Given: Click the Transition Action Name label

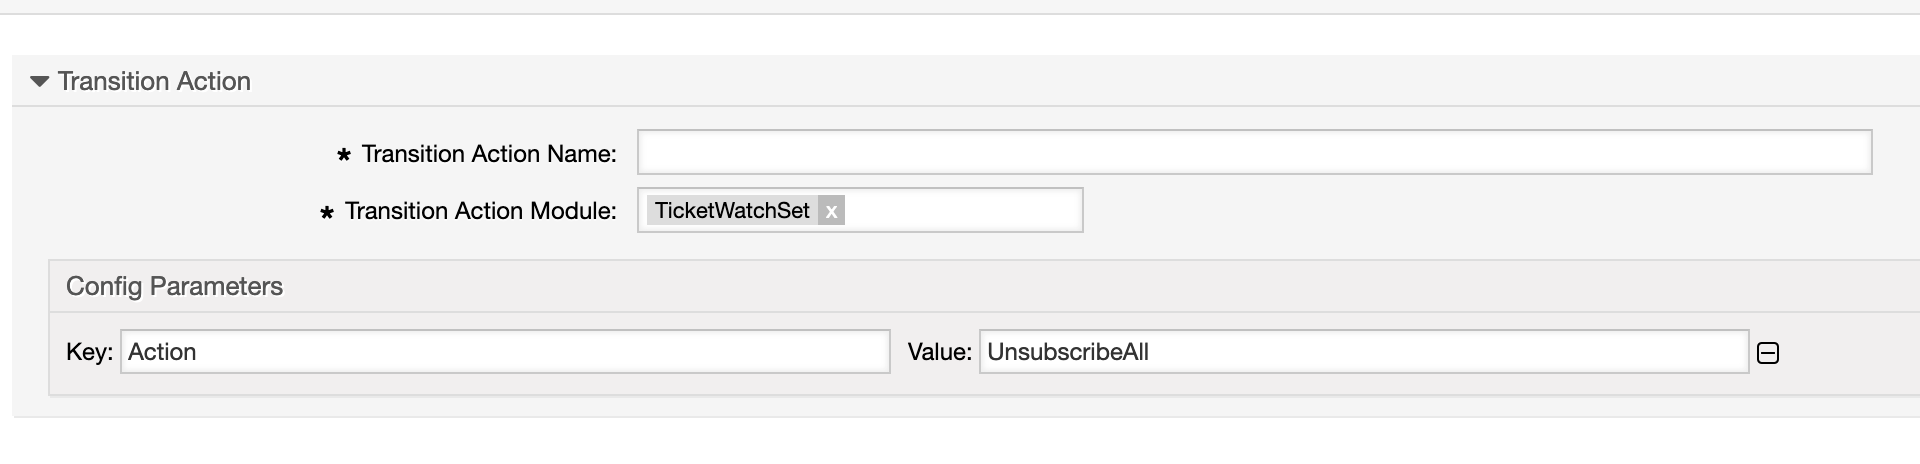Looking at the screenshot, I should (489, 154).
